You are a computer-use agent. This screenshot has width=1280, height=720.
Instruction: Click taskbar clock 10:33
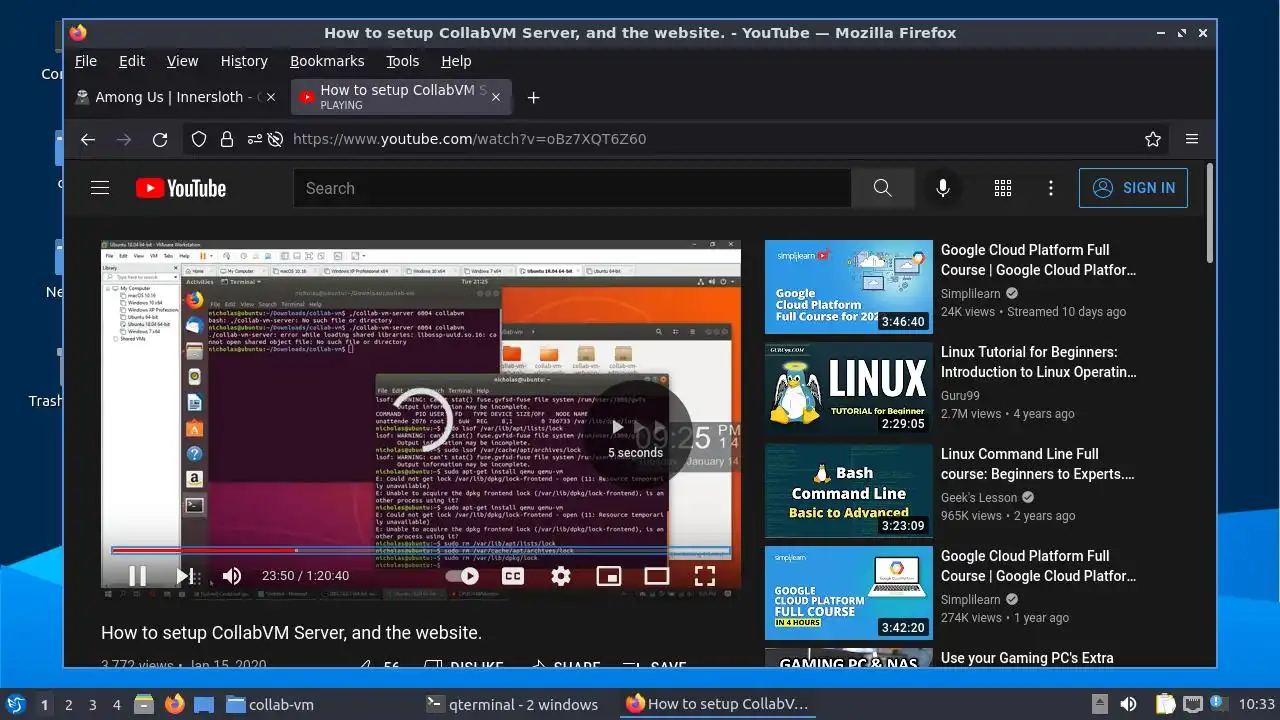coord(1257,705)
